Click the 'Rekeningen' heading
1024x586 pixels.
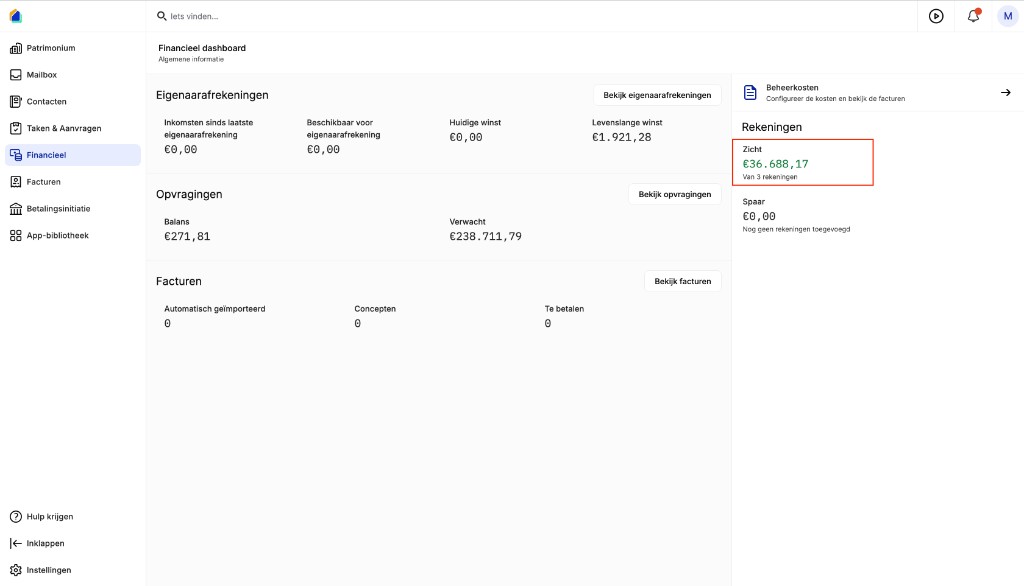[771, 127]
